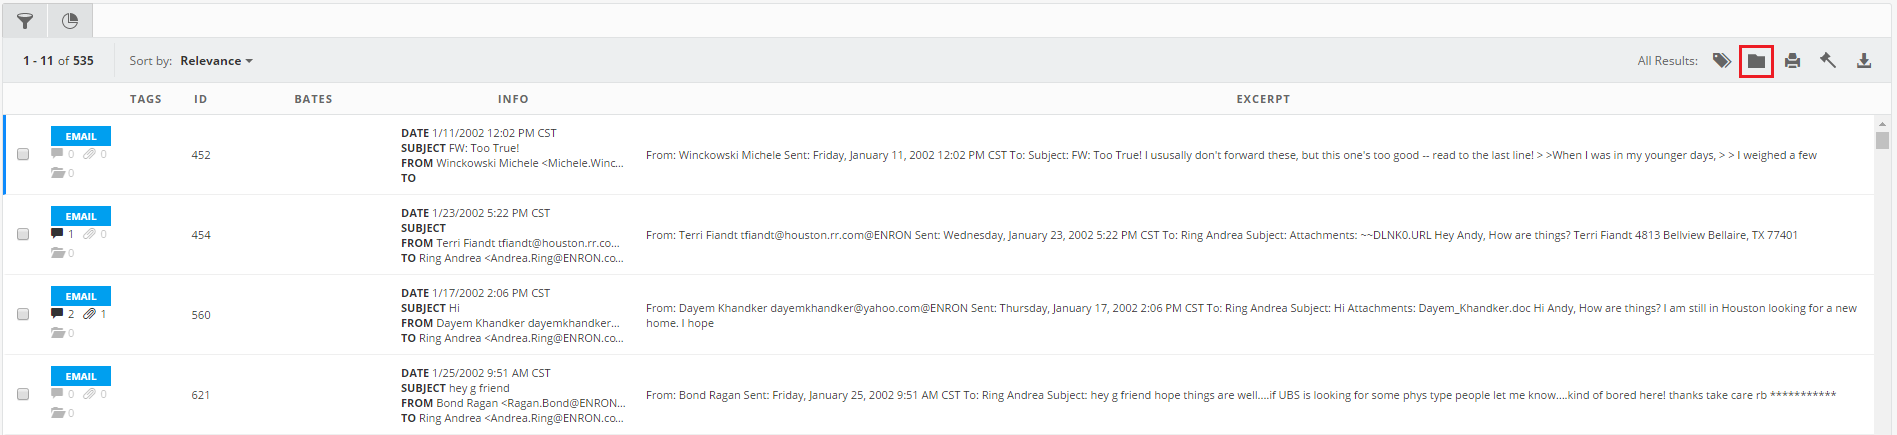Open the EMAIL badge of document 621
The width and height of the screenshot is (1897, 435).
(x=81, y=376)
